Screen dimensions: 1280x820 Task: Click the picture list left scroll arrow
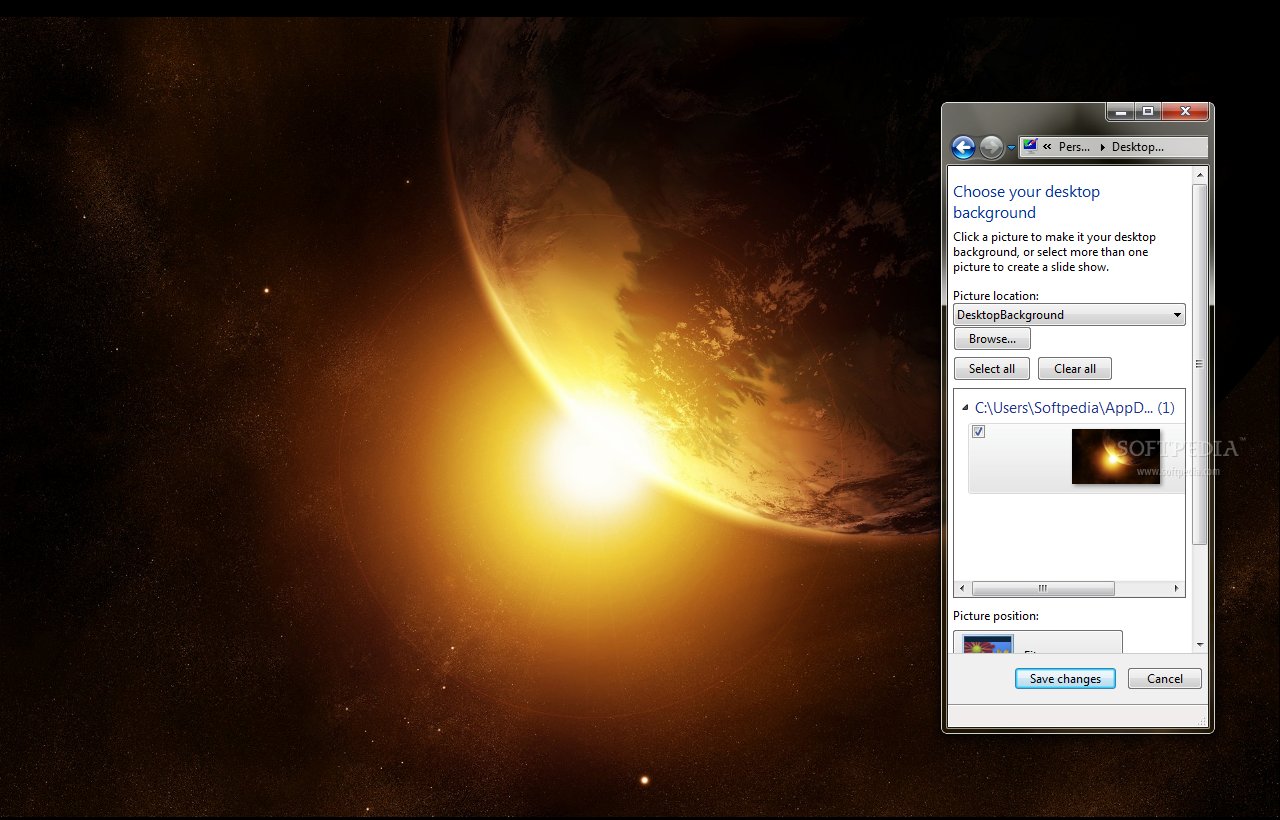point(963,588)
